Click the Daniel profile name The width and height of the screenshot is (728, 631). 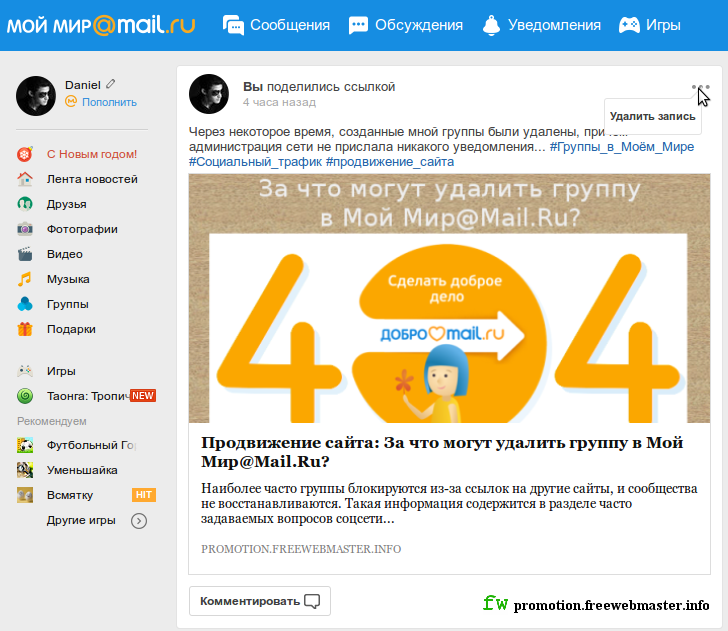tap(83, 85)
